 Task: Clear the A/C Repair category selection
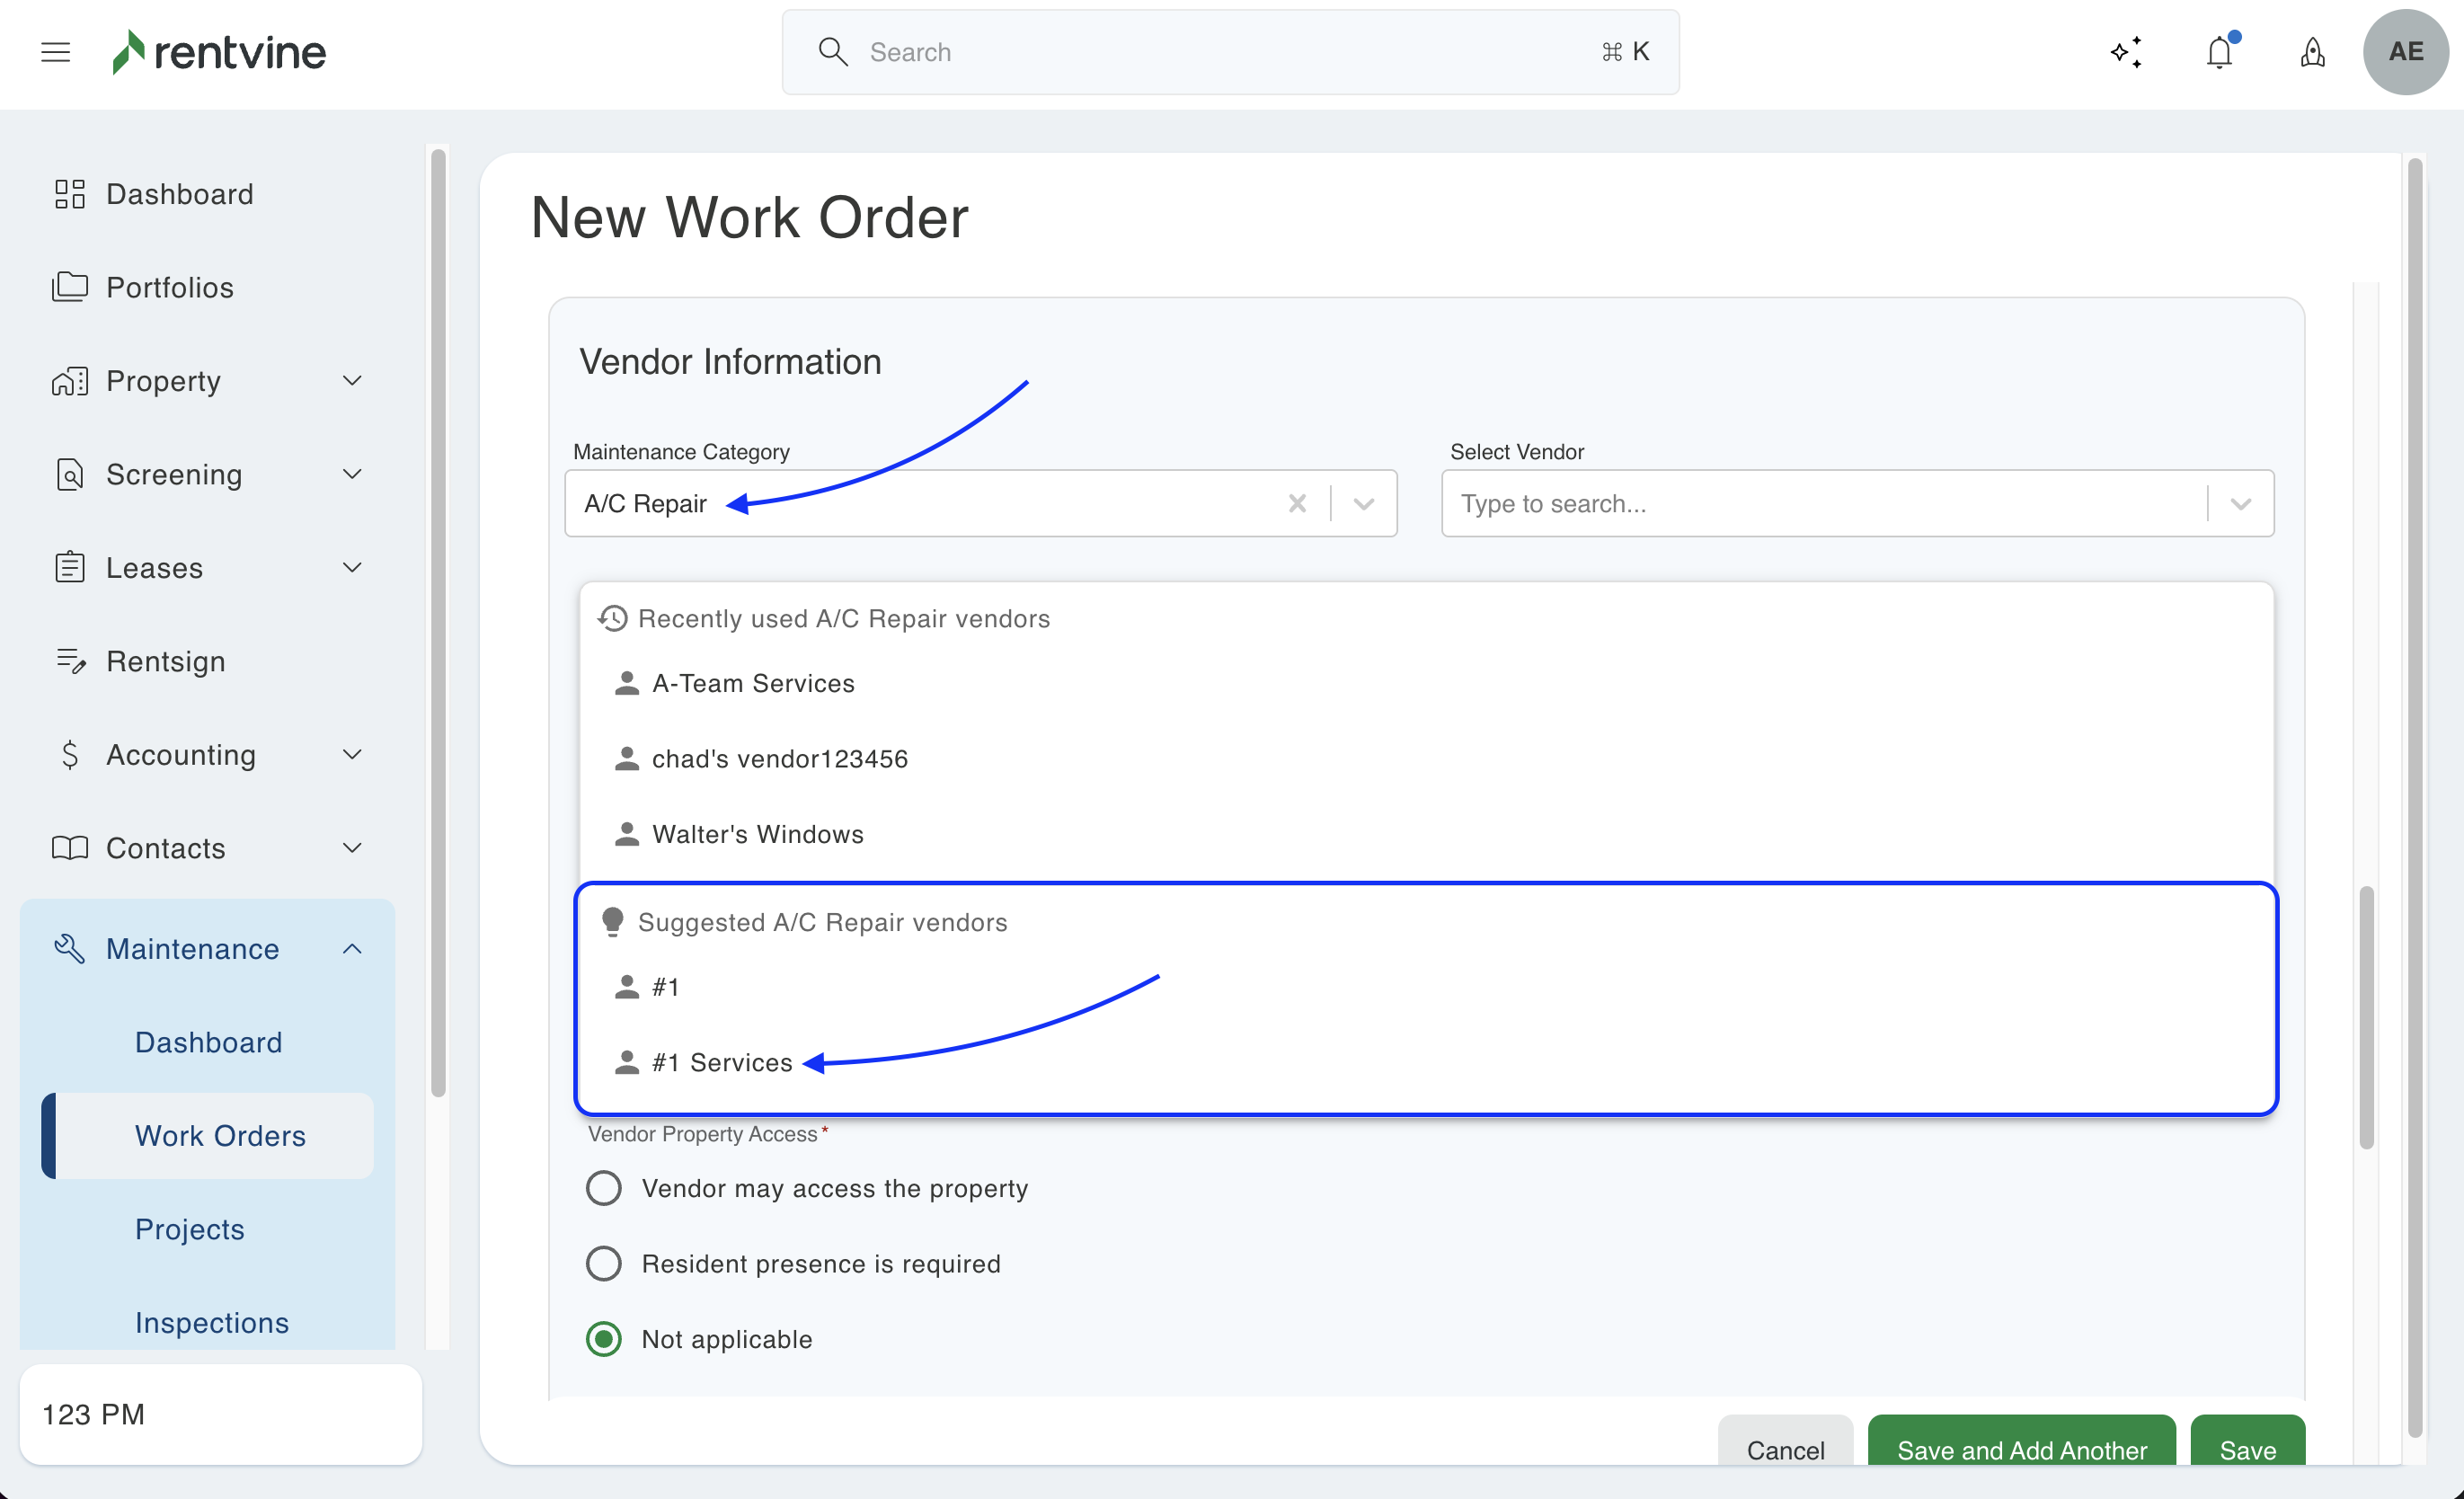1297,503
